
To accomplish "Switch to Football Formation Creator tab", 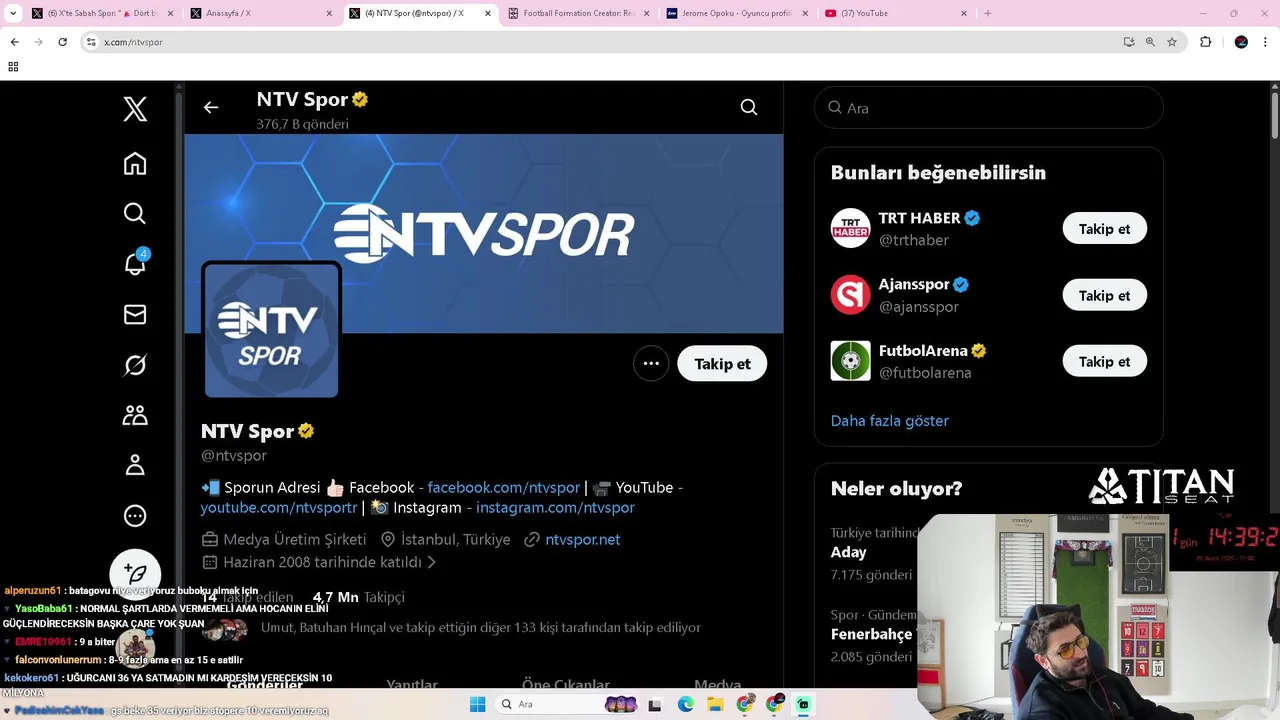I will [x=579, y=13].
